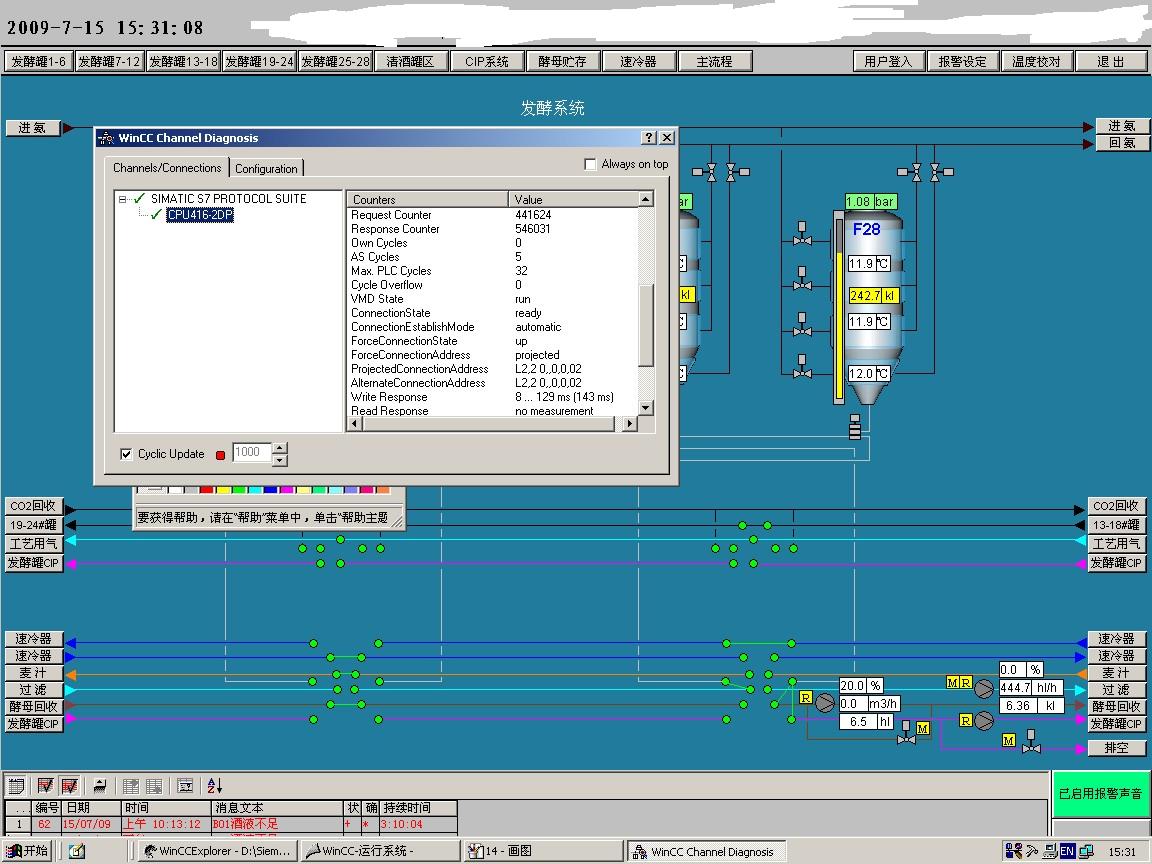
Task: Open the 酵母贮存 screen
Action: 563,61
